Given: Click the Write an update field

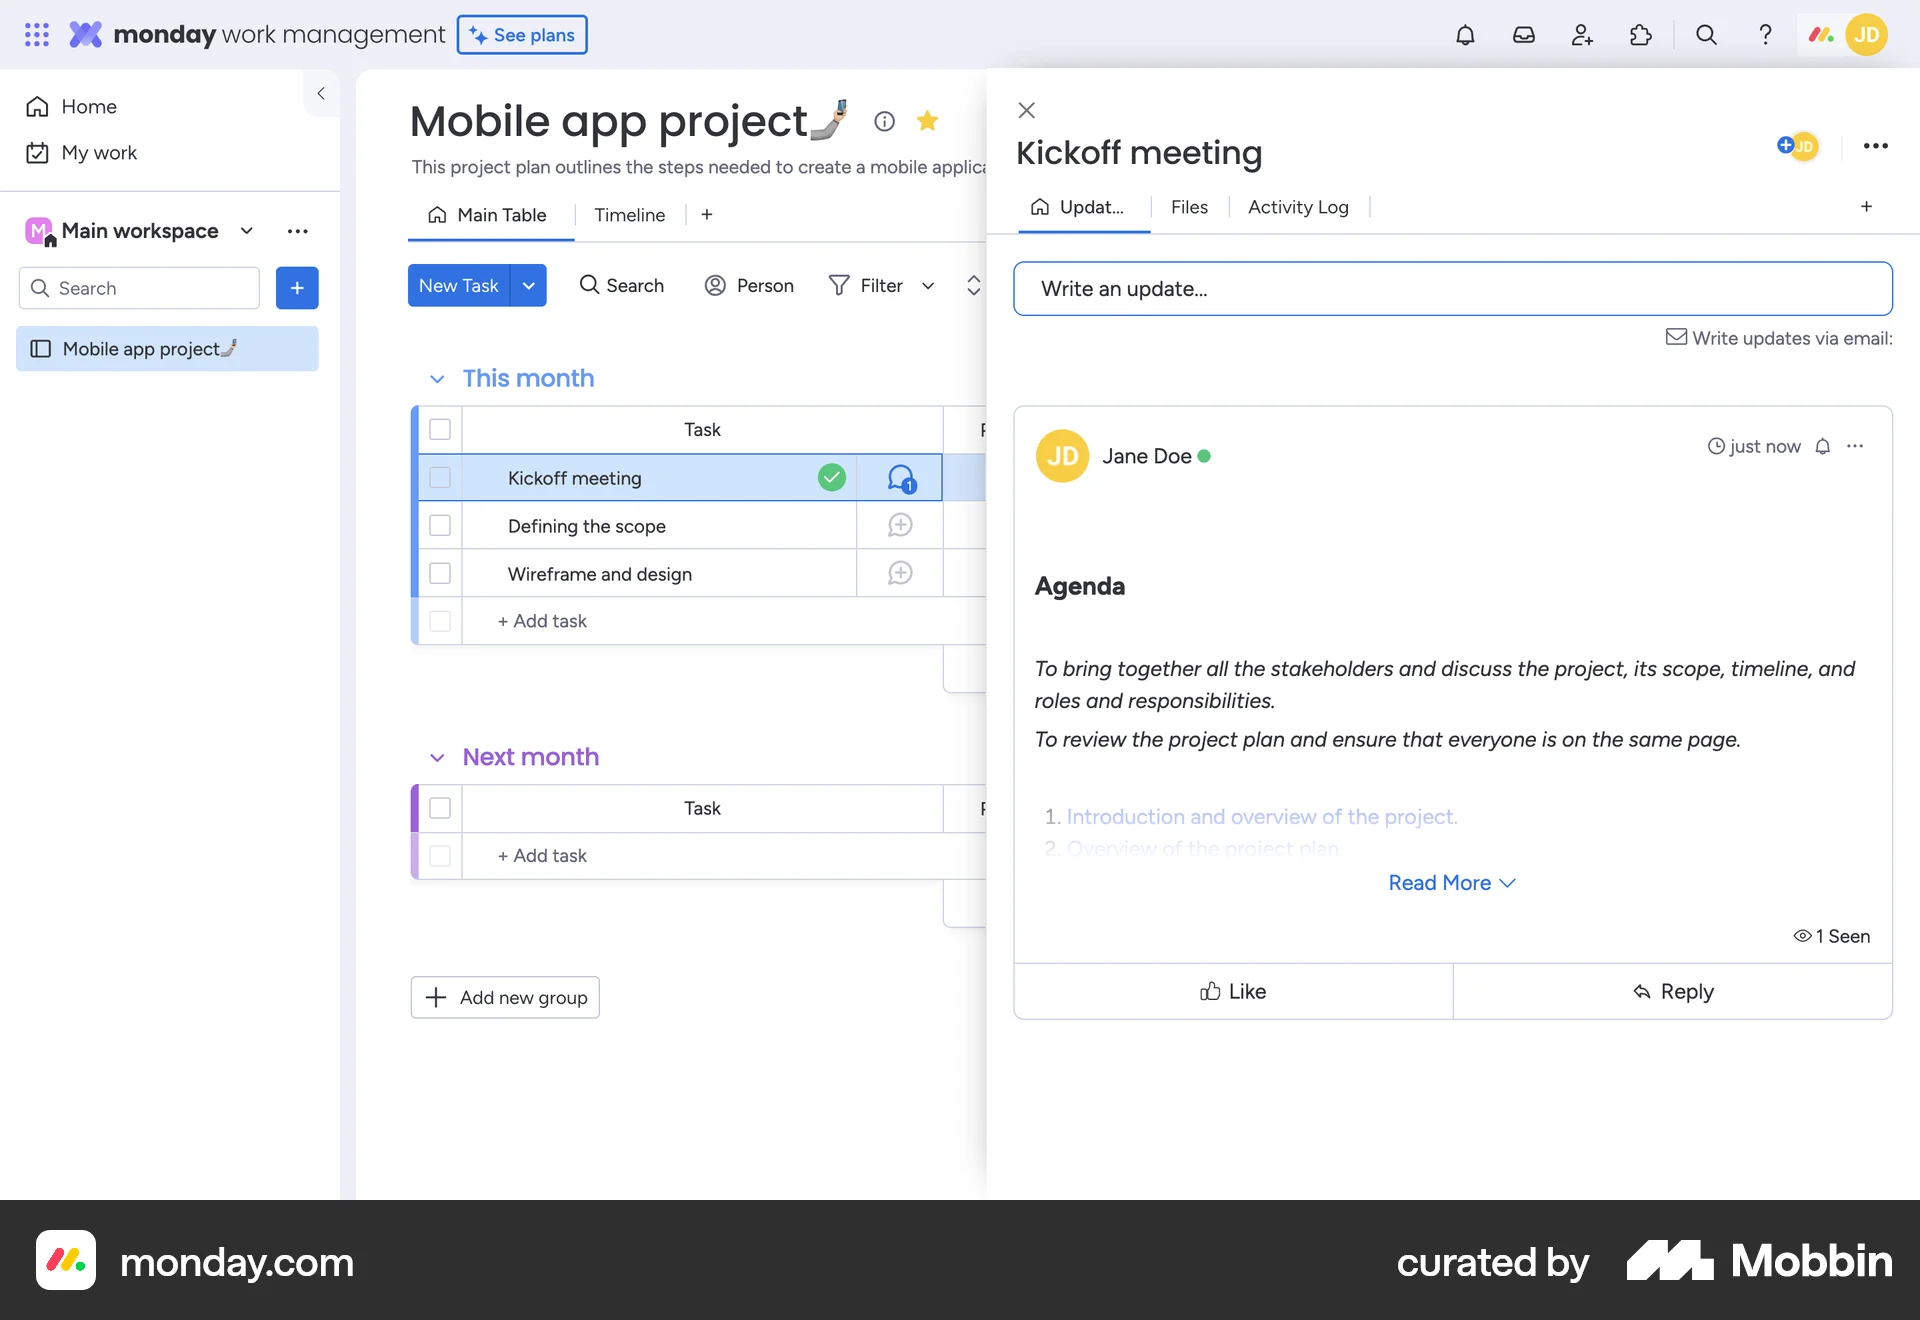Looking at the screenshot, I should tap(1452, 289).
